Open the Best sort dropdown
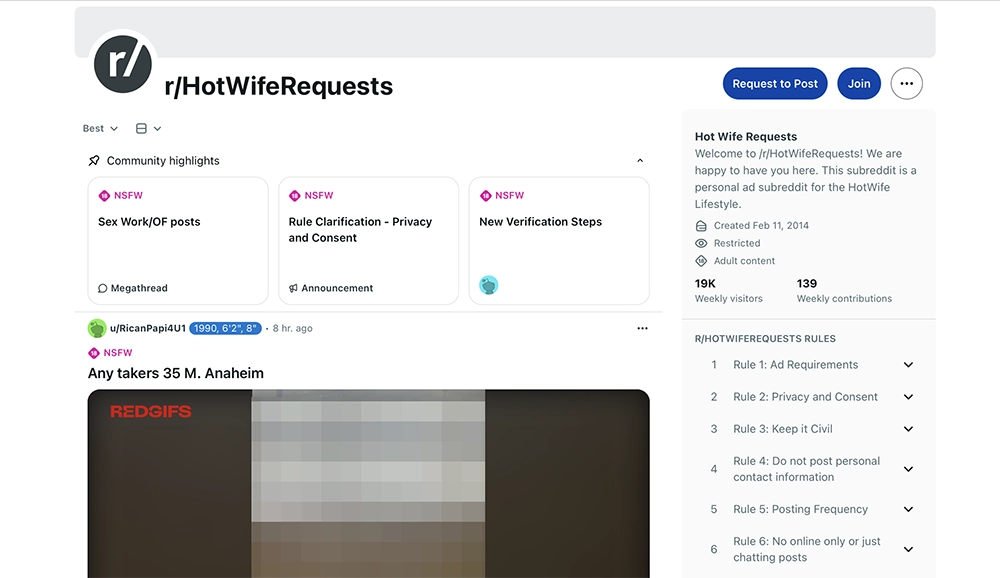This screenshot has width=1000, height=578. [x=100, y=129]
